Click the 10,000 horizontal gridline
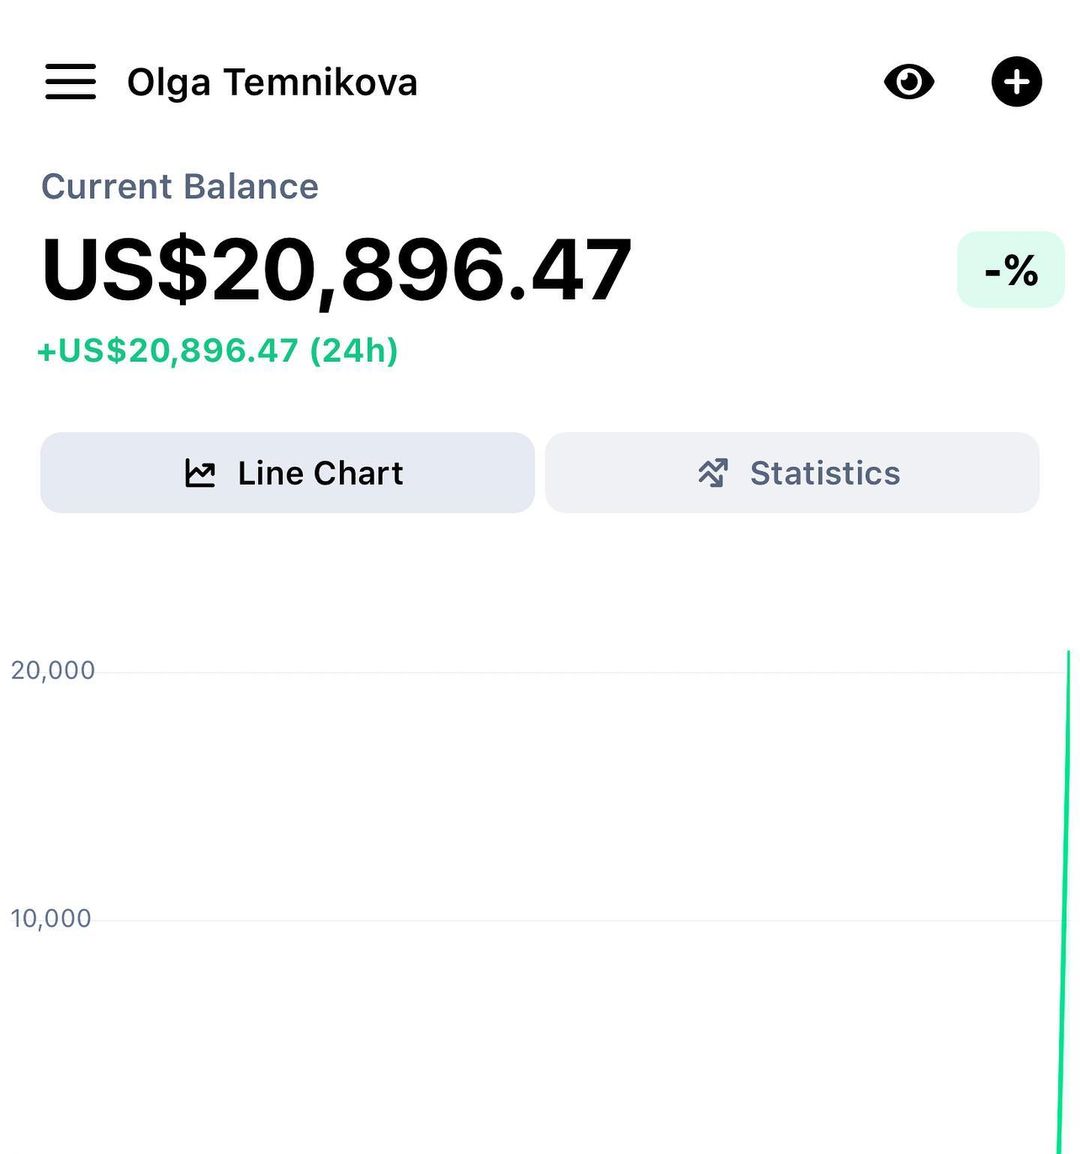Screen dimensions: 1080x1154 click(x=580, y=920)
